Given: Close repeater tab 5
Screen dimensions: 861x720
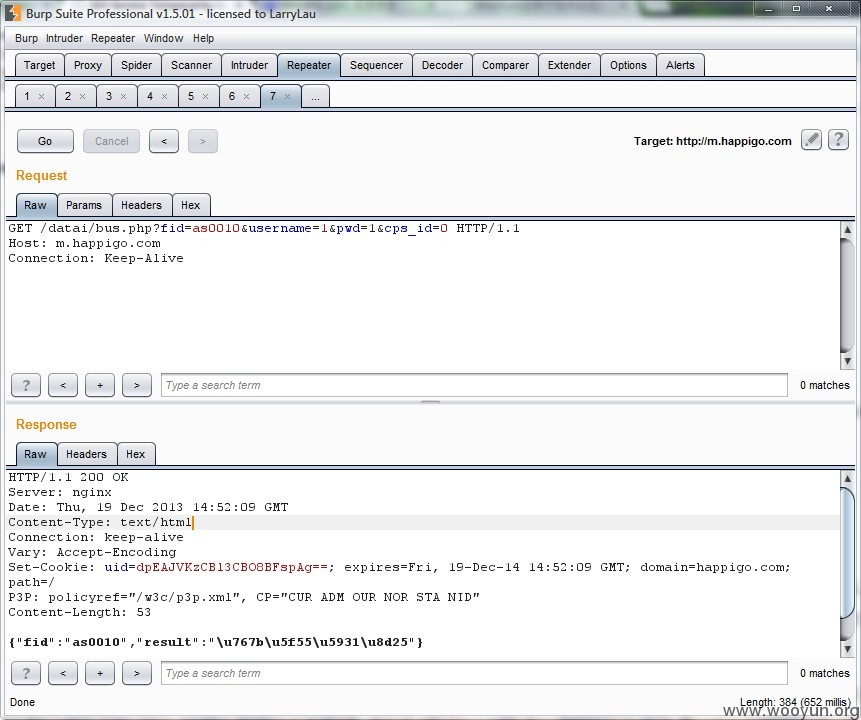Looking at the screenshot, I should point(205,97).
